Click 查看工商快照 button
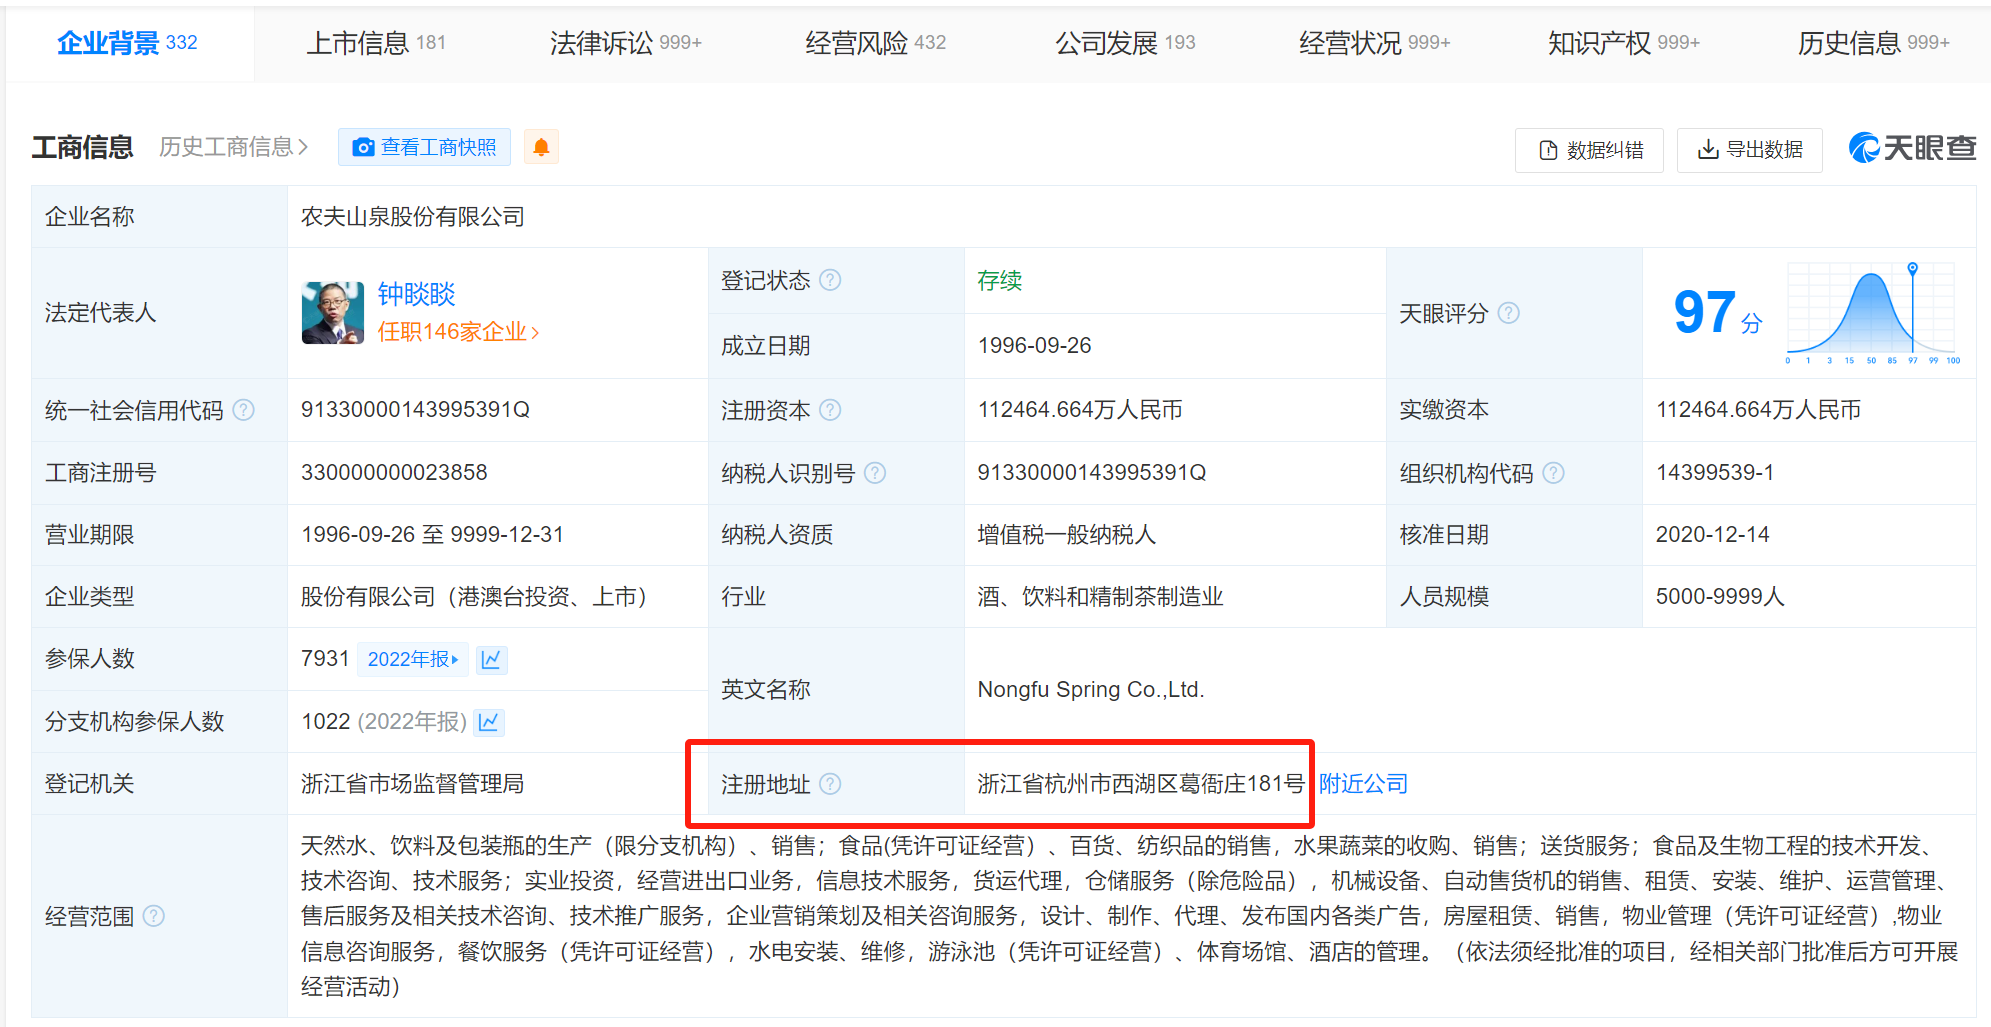Image resolution: width=1991 pixels, height=1027 pixels. click(424, 147)
